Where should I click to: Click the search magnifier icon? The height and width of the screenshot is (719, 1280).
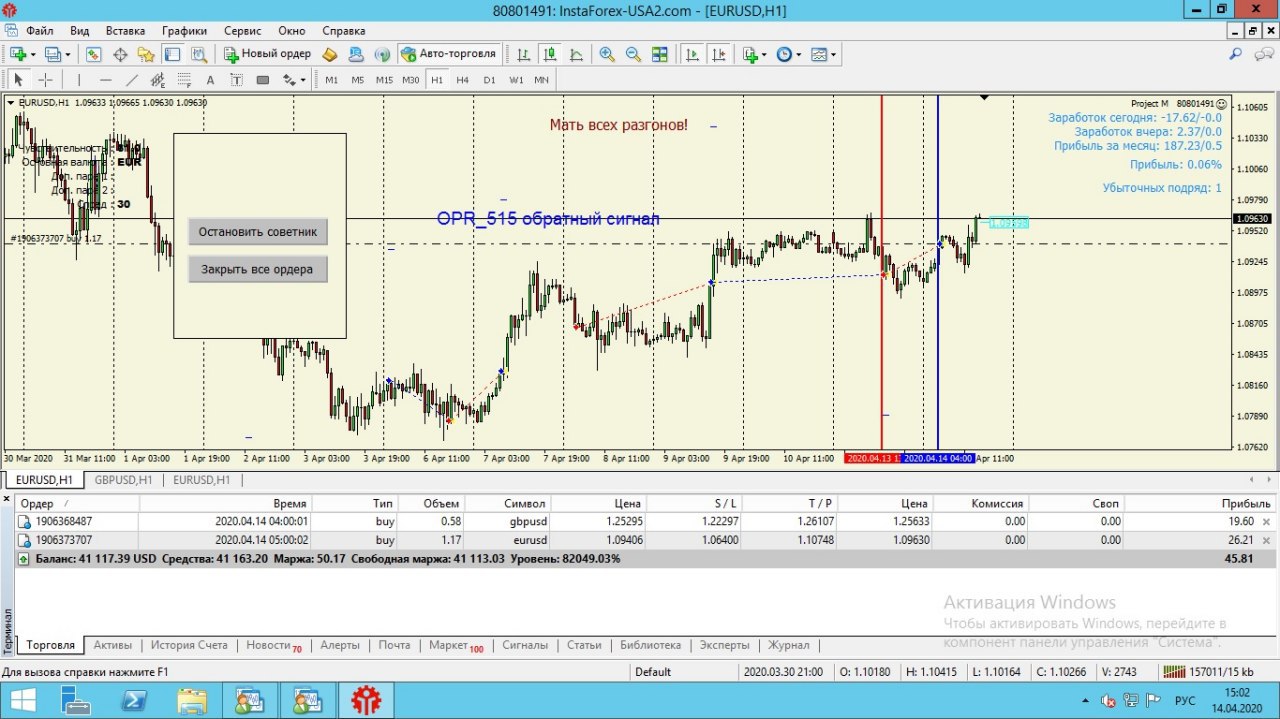(1236, 54)
